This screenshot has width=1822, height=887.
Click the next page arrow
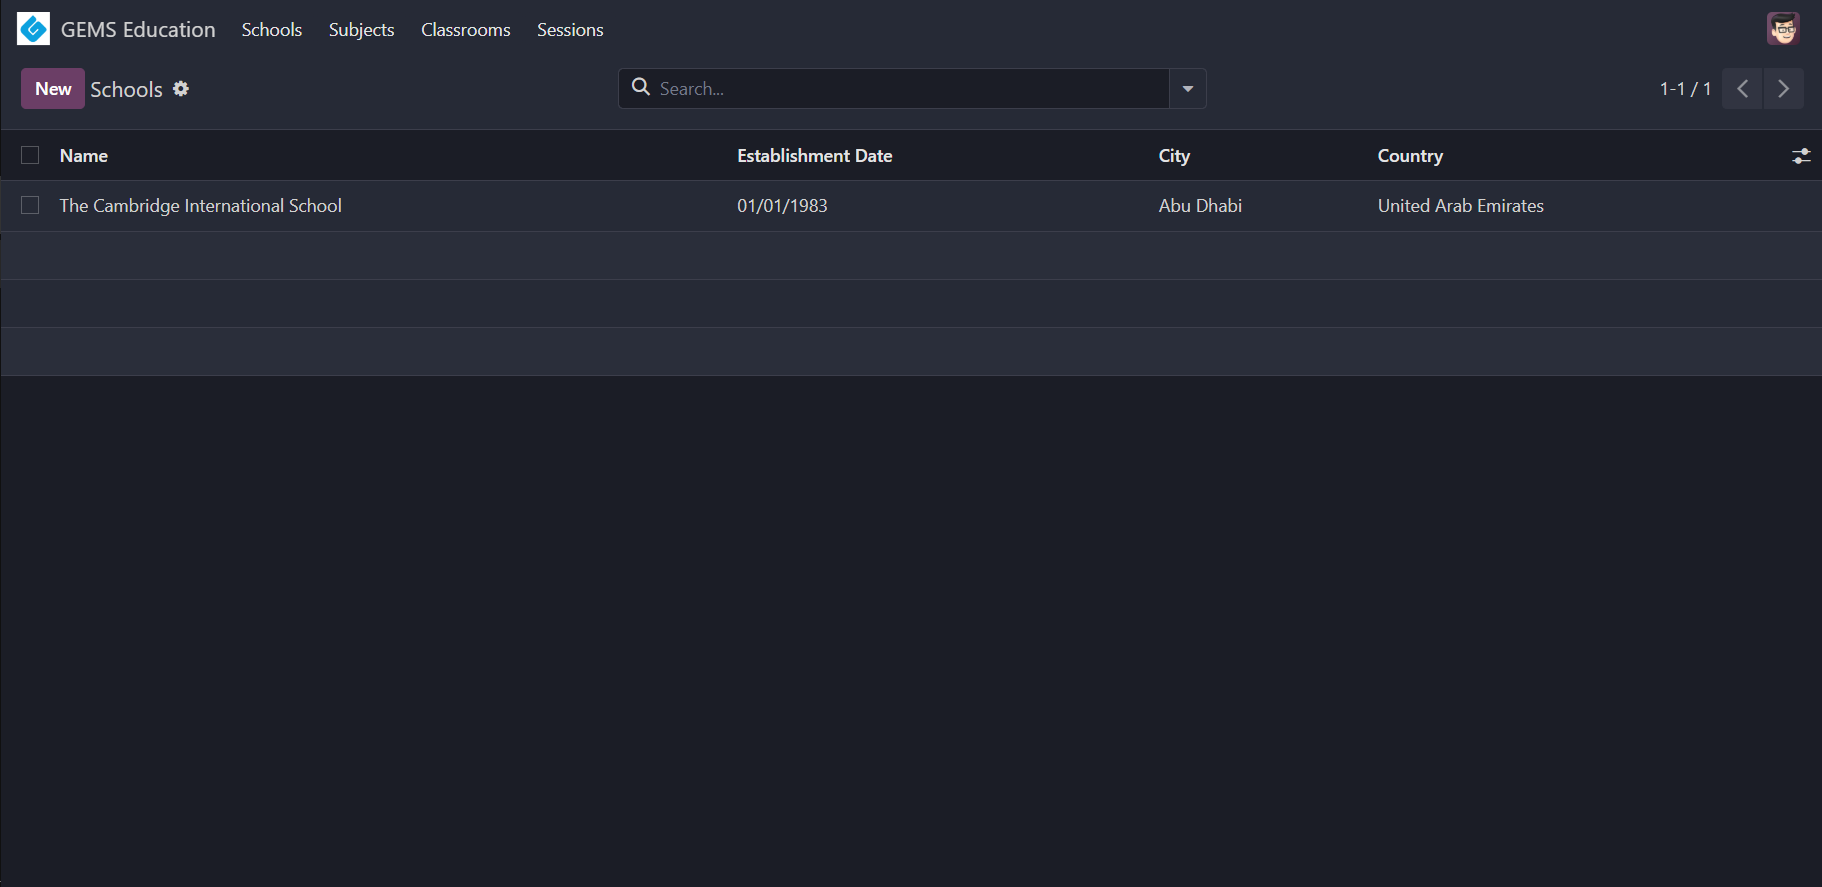[1783, 88]
